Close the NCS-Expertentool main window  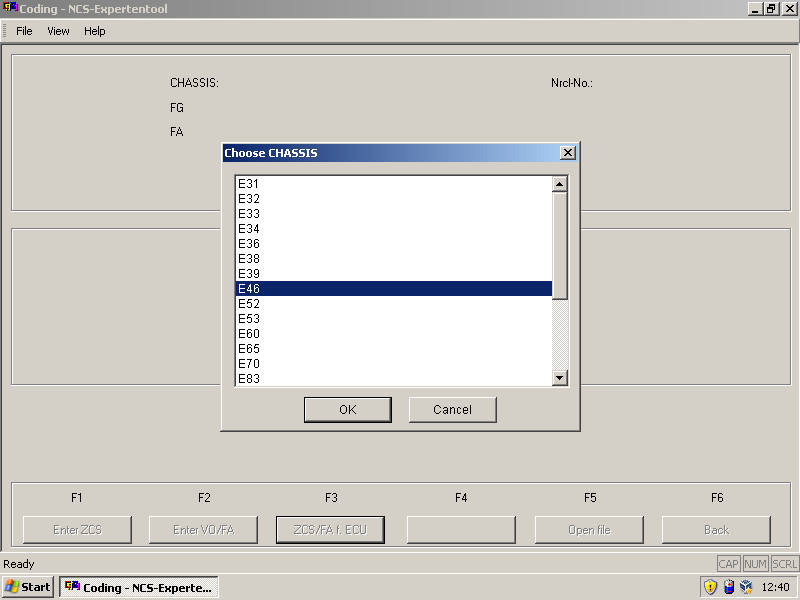[788, 9]
